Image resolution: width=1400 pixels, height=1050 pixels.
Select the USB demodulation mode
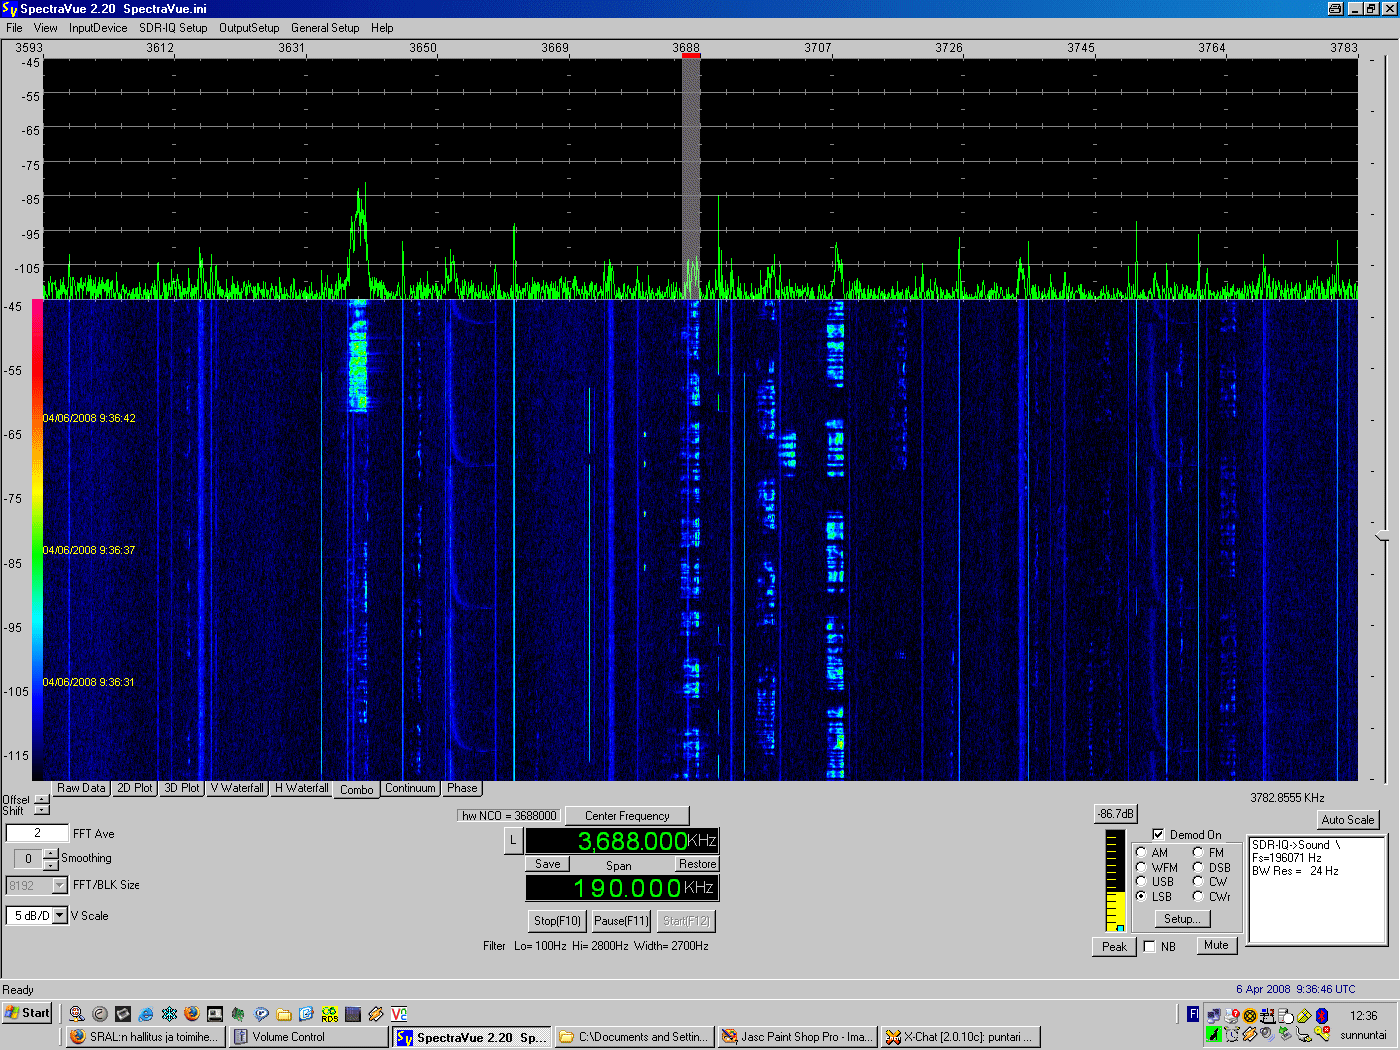pos(1141,882)
